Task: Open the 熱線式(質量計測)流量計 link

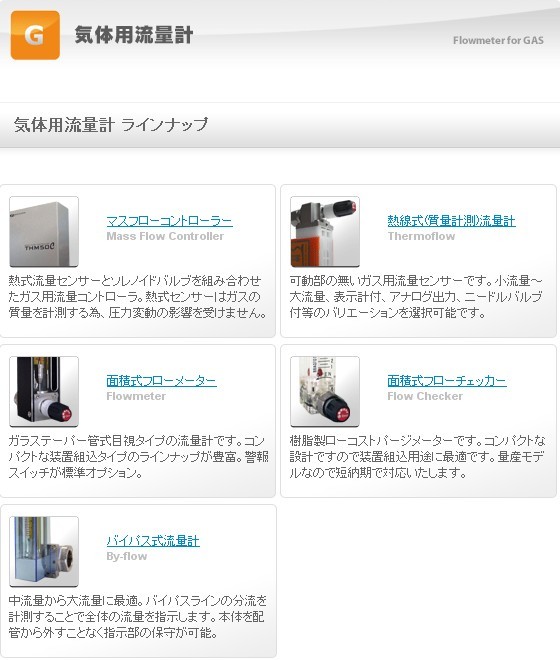Action: pyautogui.click(x=451, y=221)
